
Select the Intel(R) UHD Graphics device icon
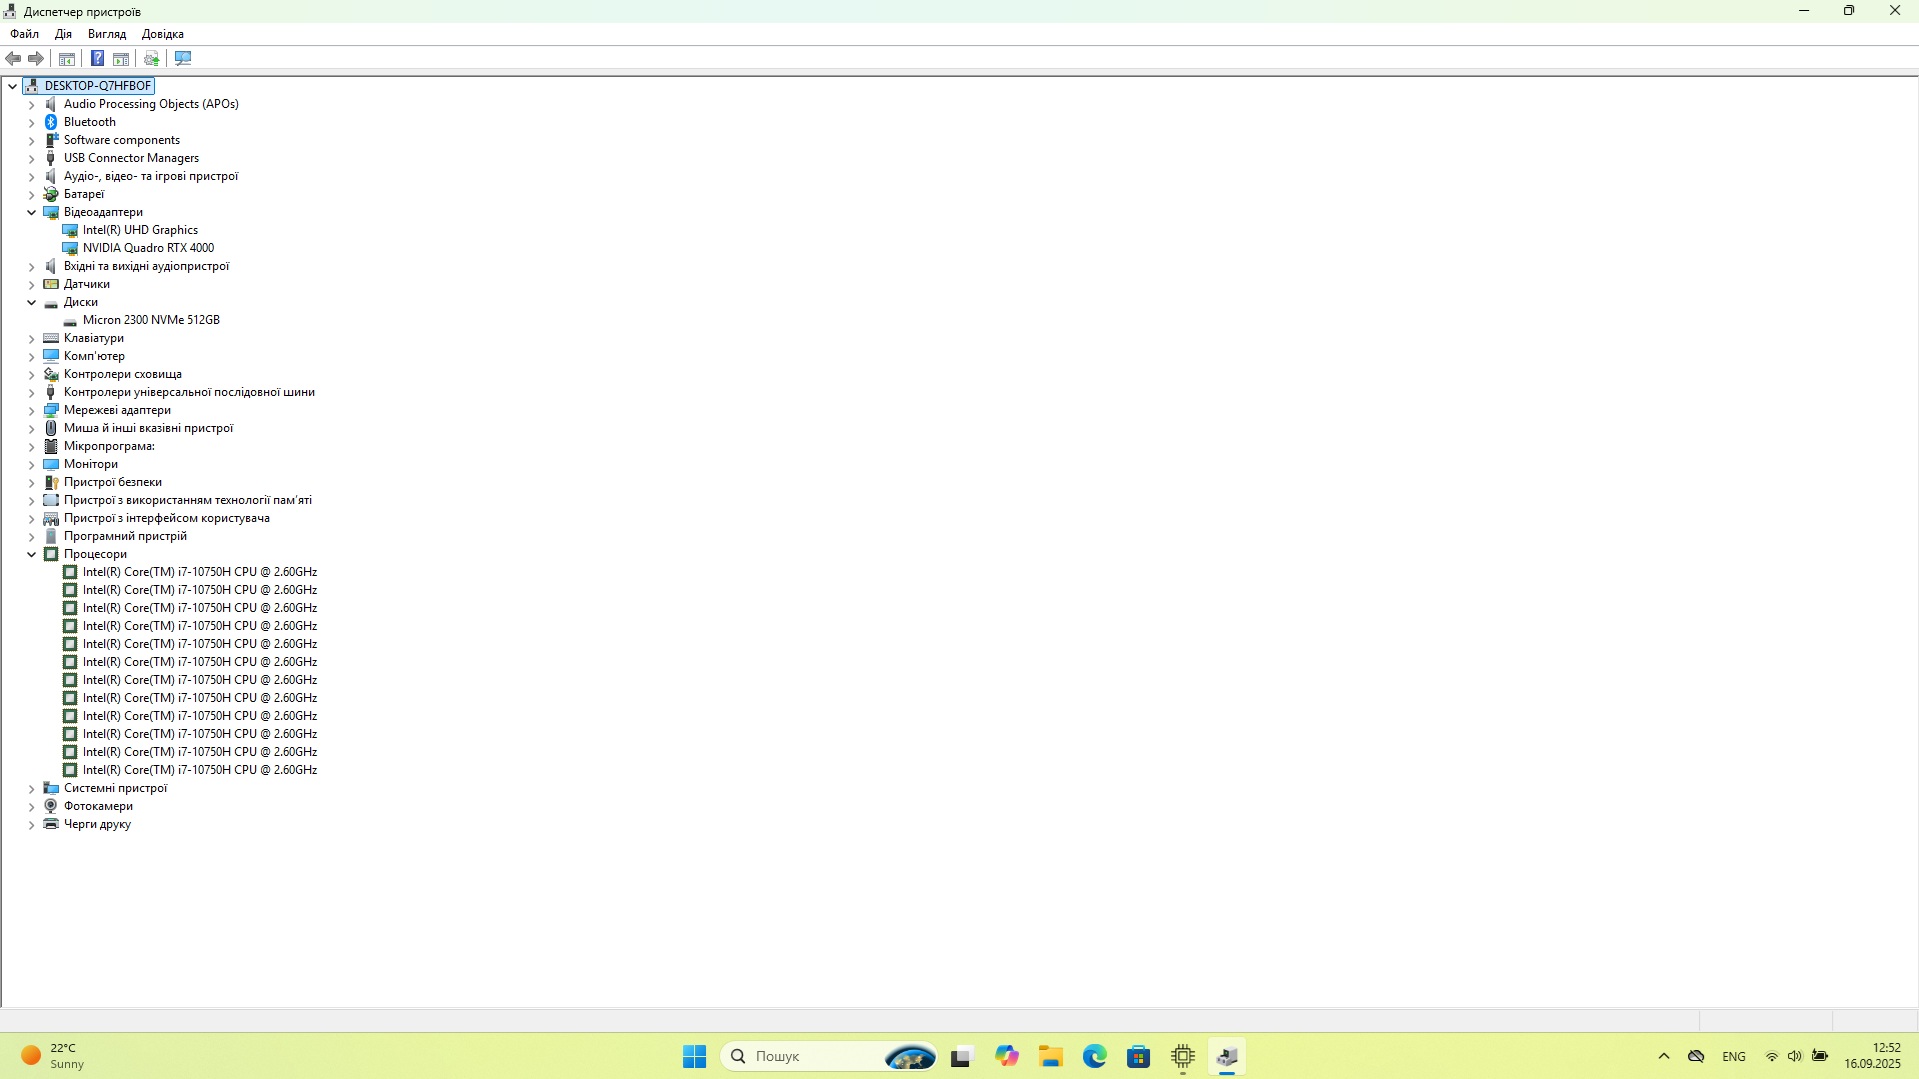click(x=70, y=230)
